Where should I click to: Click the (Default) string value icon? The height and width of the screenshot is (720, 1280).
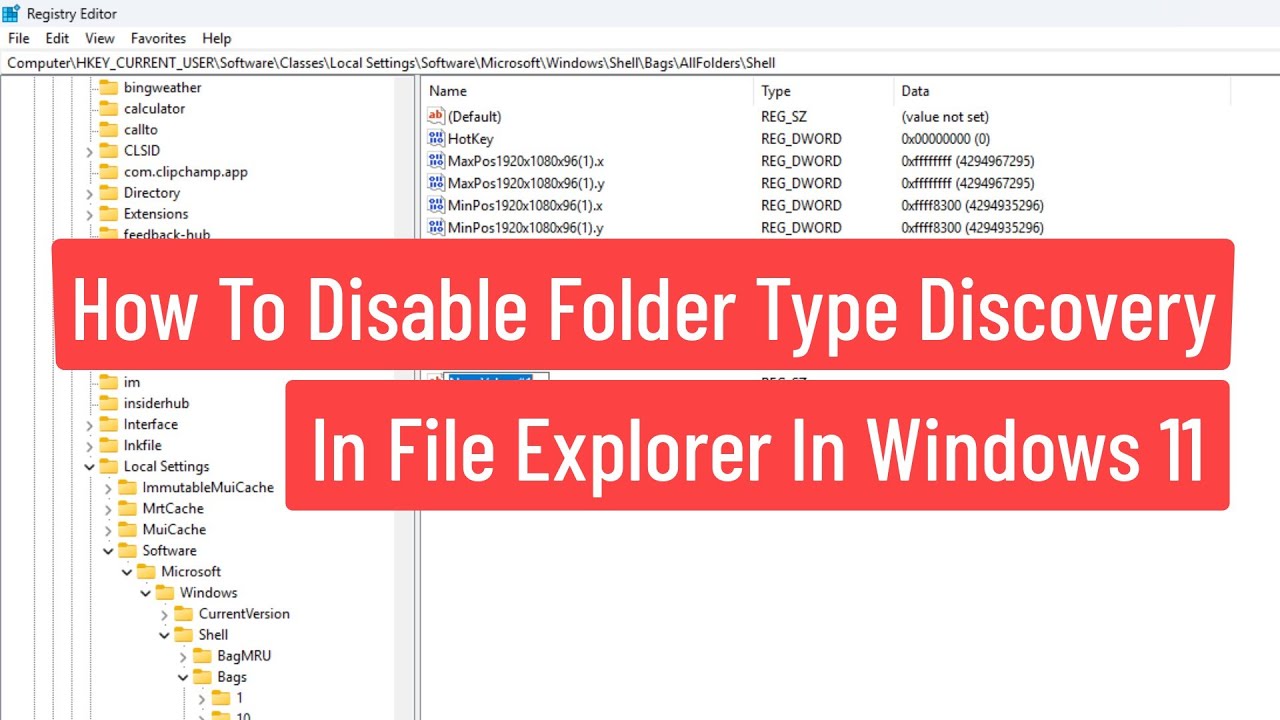(x=436, y=117)
